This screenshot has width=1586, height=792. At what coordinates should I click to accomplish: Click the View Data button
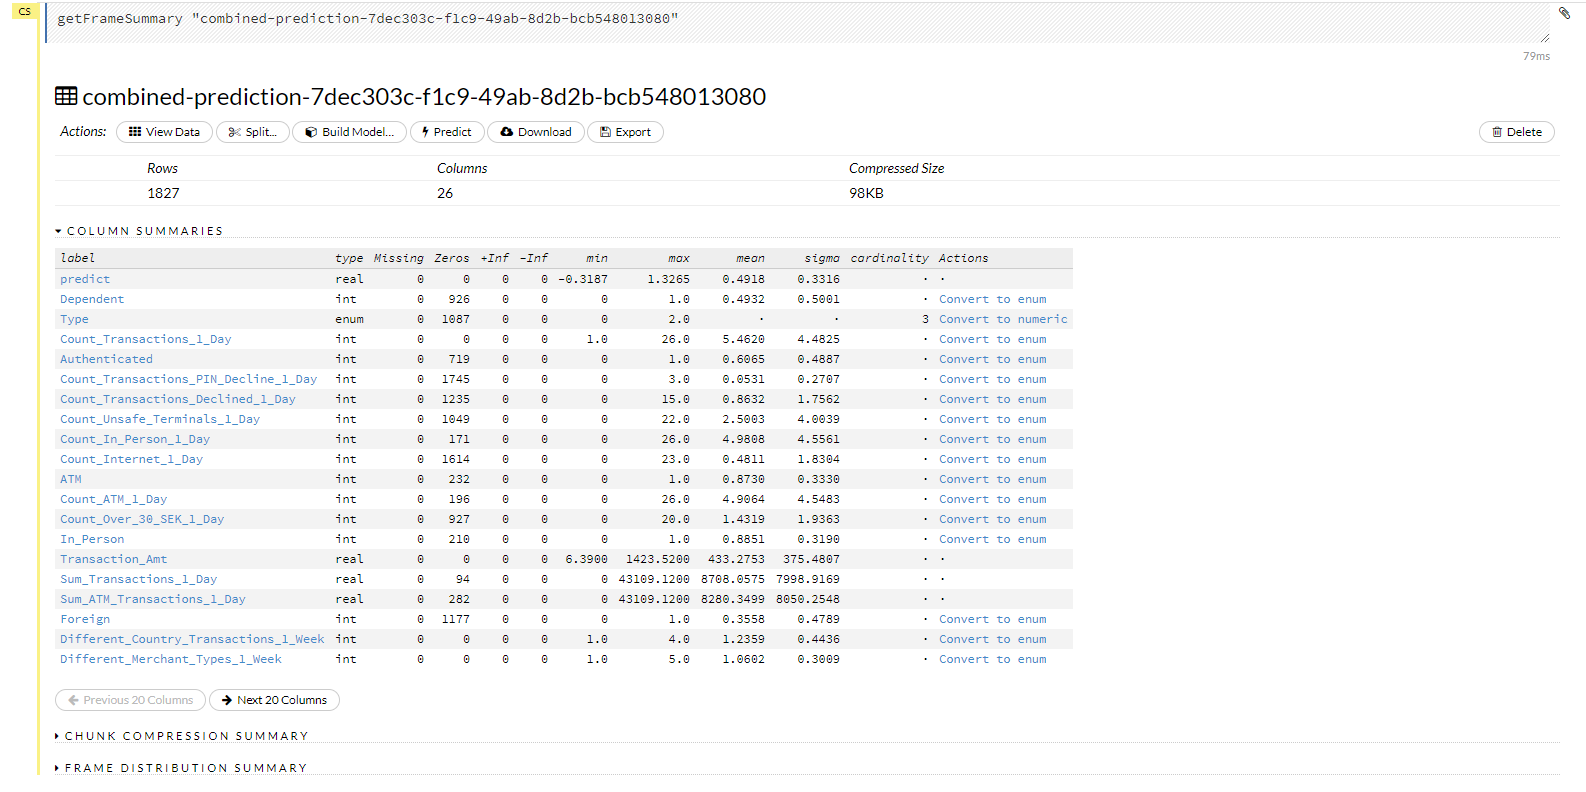coord(164,132)
